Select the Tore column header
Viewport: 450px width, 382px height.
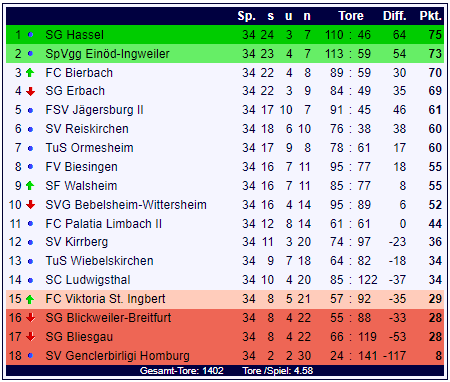coord(351,16)
